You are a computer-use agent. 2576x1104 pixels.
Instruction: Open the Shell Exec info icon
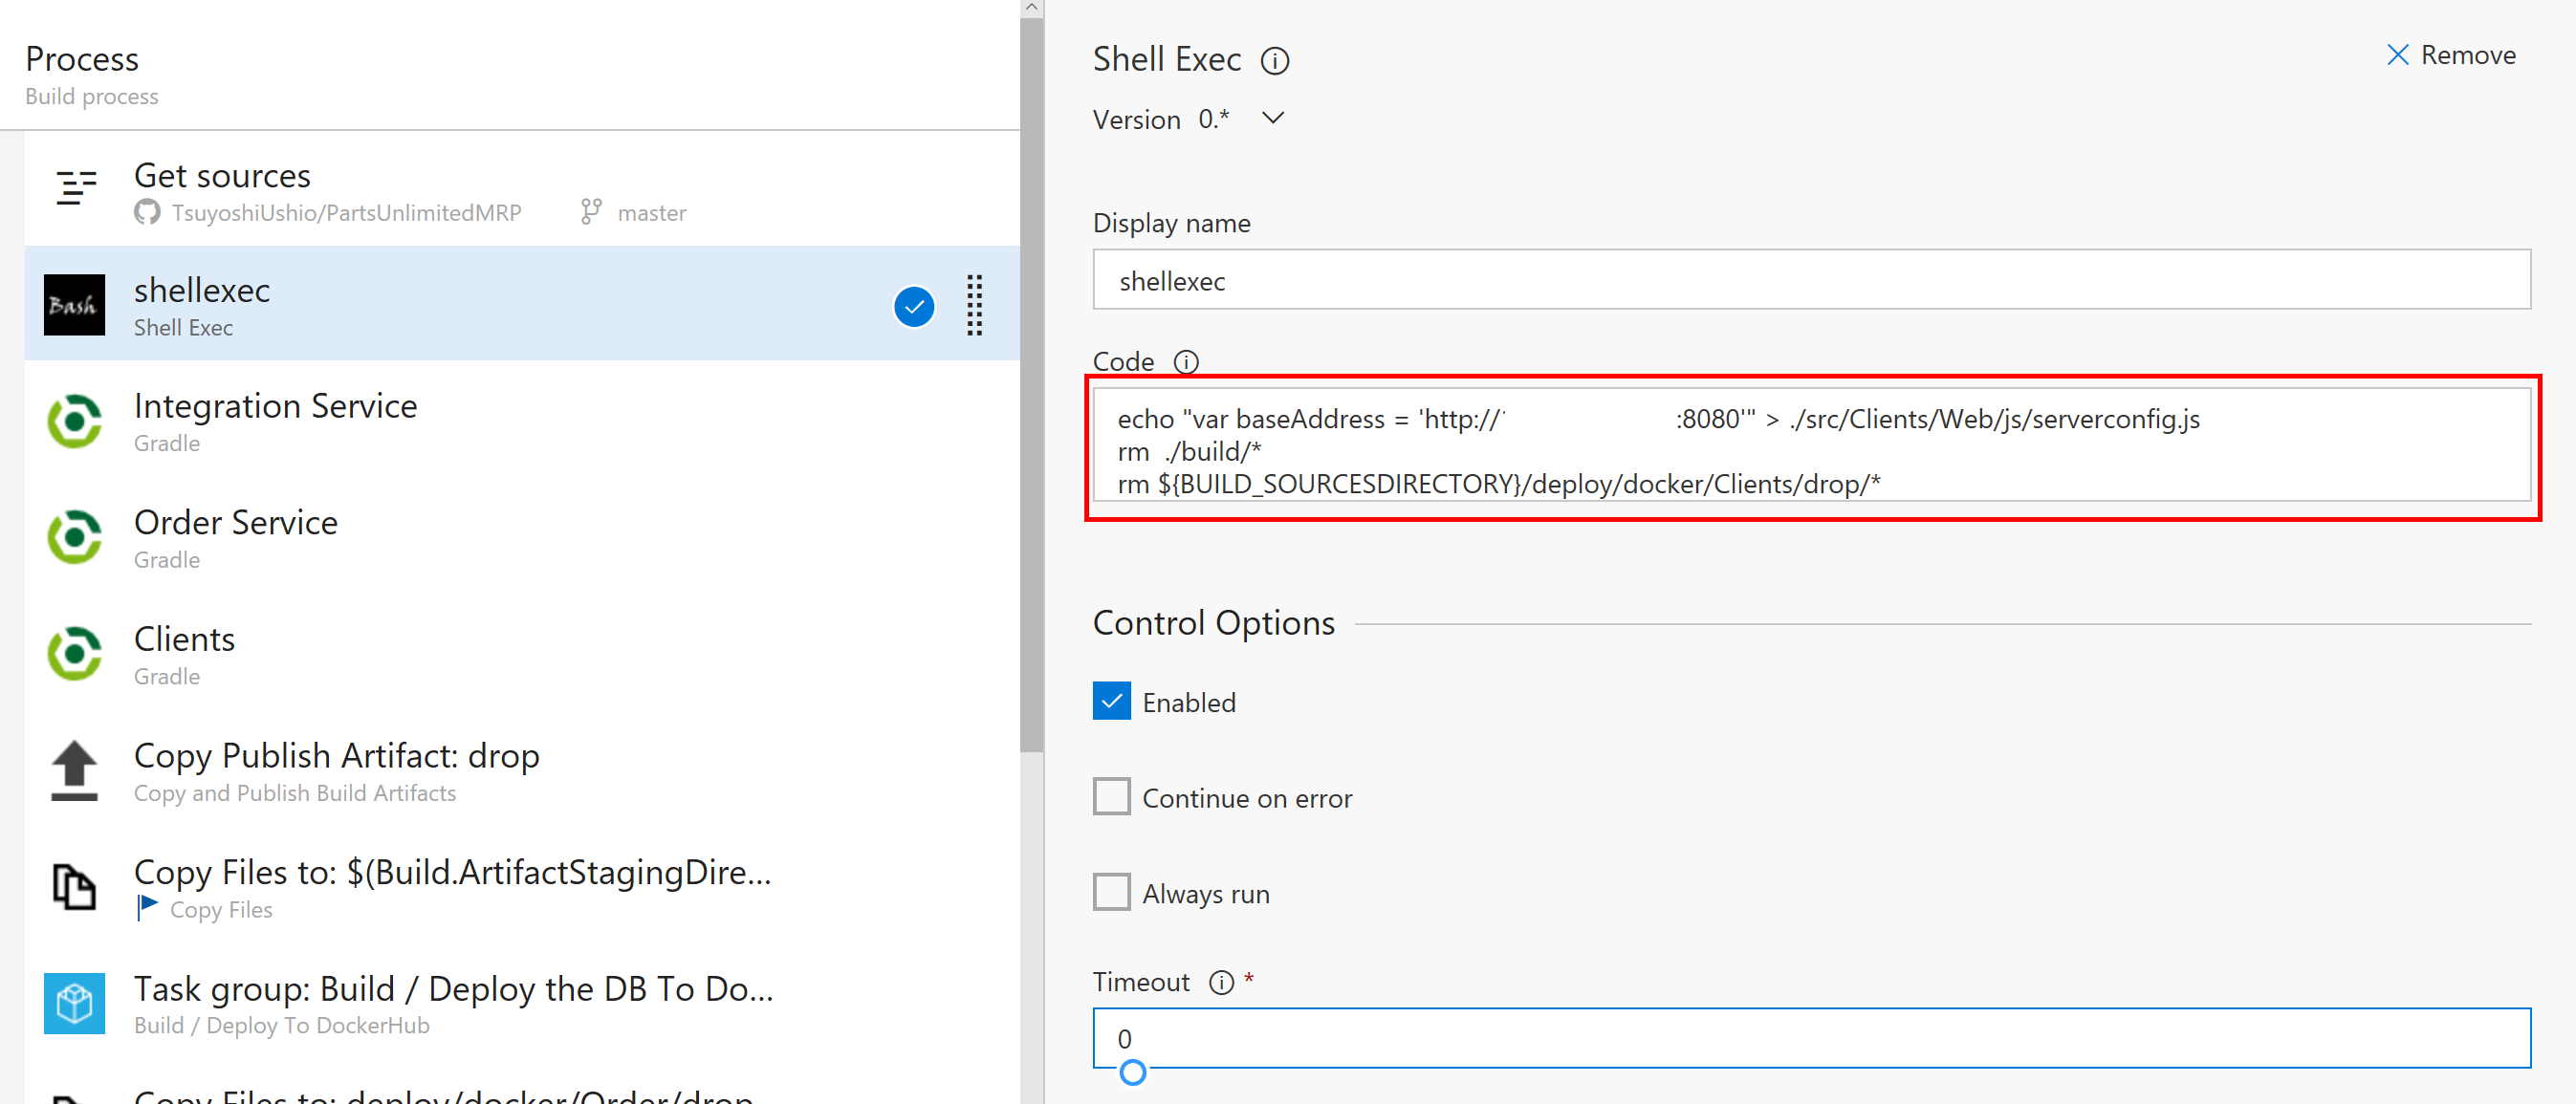pos(1274,61)
